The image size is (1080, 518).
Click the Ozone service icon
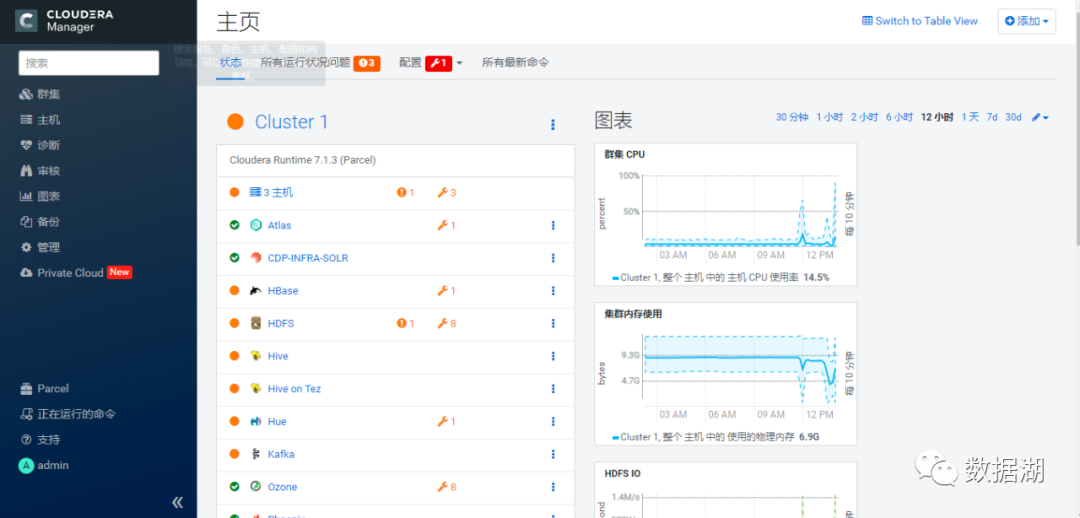pyautogui.click(x=256, y=487)
